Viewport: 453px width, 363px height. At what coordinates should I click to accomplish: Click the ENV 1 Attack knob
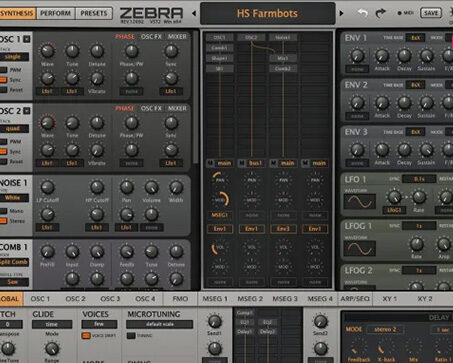pos(382,56)
